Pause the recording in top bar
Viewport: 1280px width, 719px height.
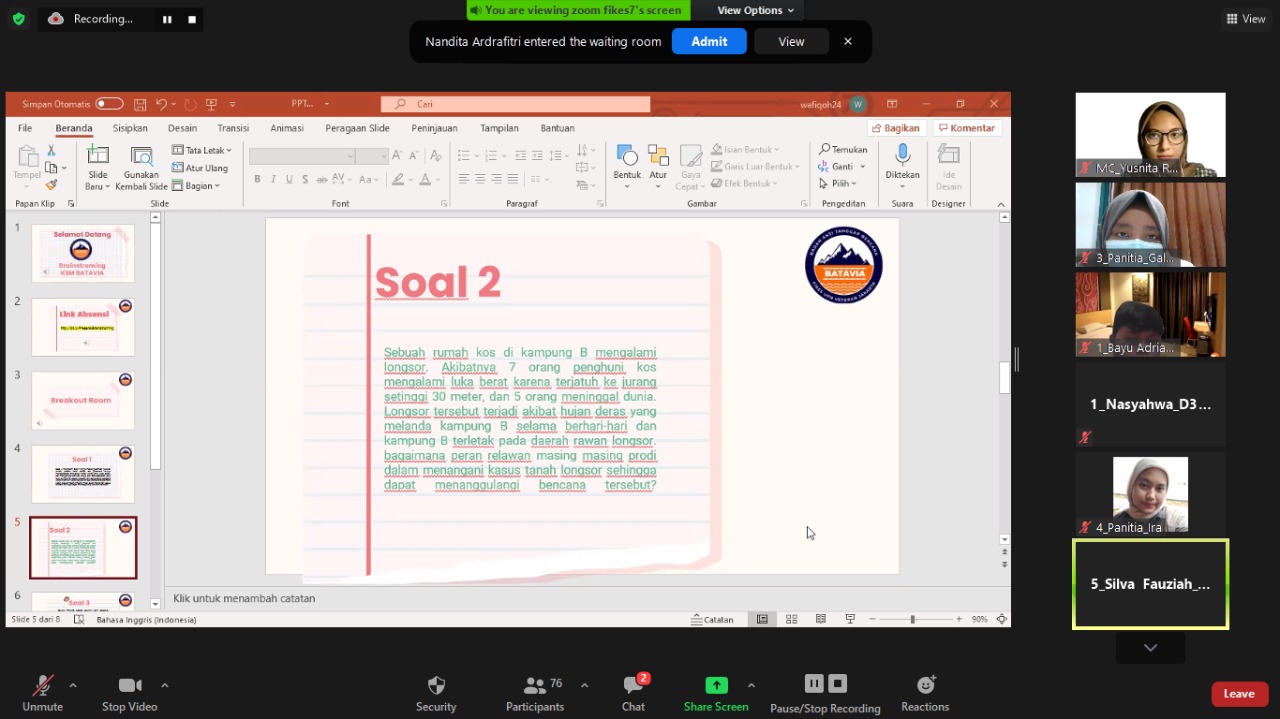coord(167,19)
